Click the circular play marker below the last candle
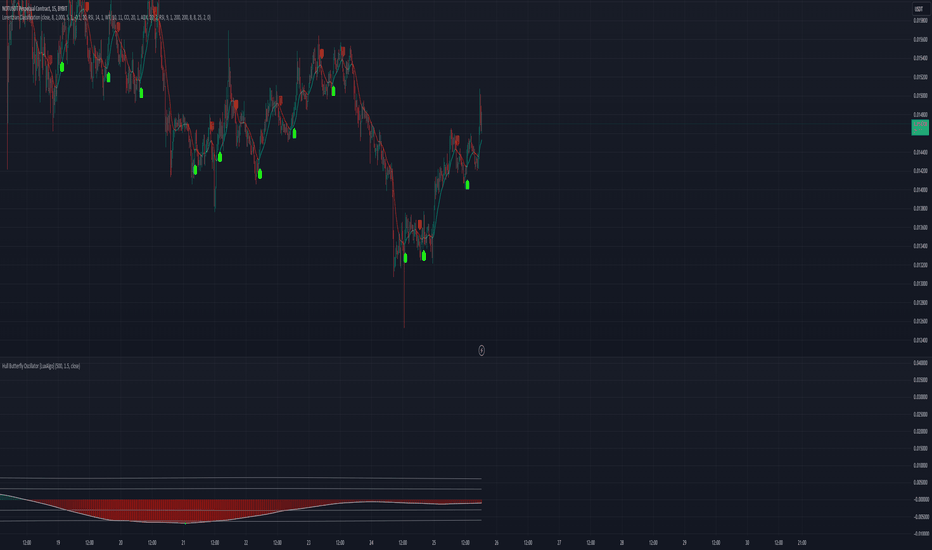Image resolution: width=932 pixels, height=550 pixels. (481, 351)
